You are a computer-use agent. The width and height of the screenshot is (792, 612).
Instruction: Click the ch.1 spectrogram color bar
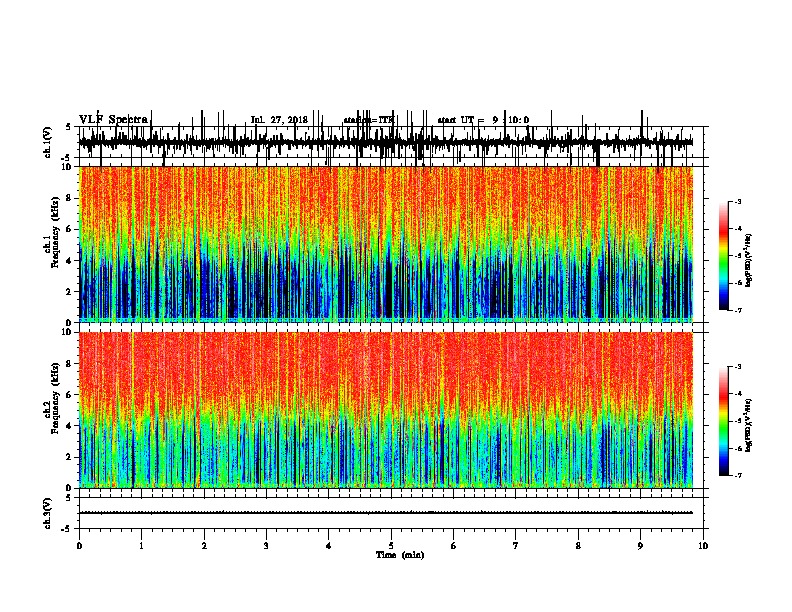tap(724, 255)
